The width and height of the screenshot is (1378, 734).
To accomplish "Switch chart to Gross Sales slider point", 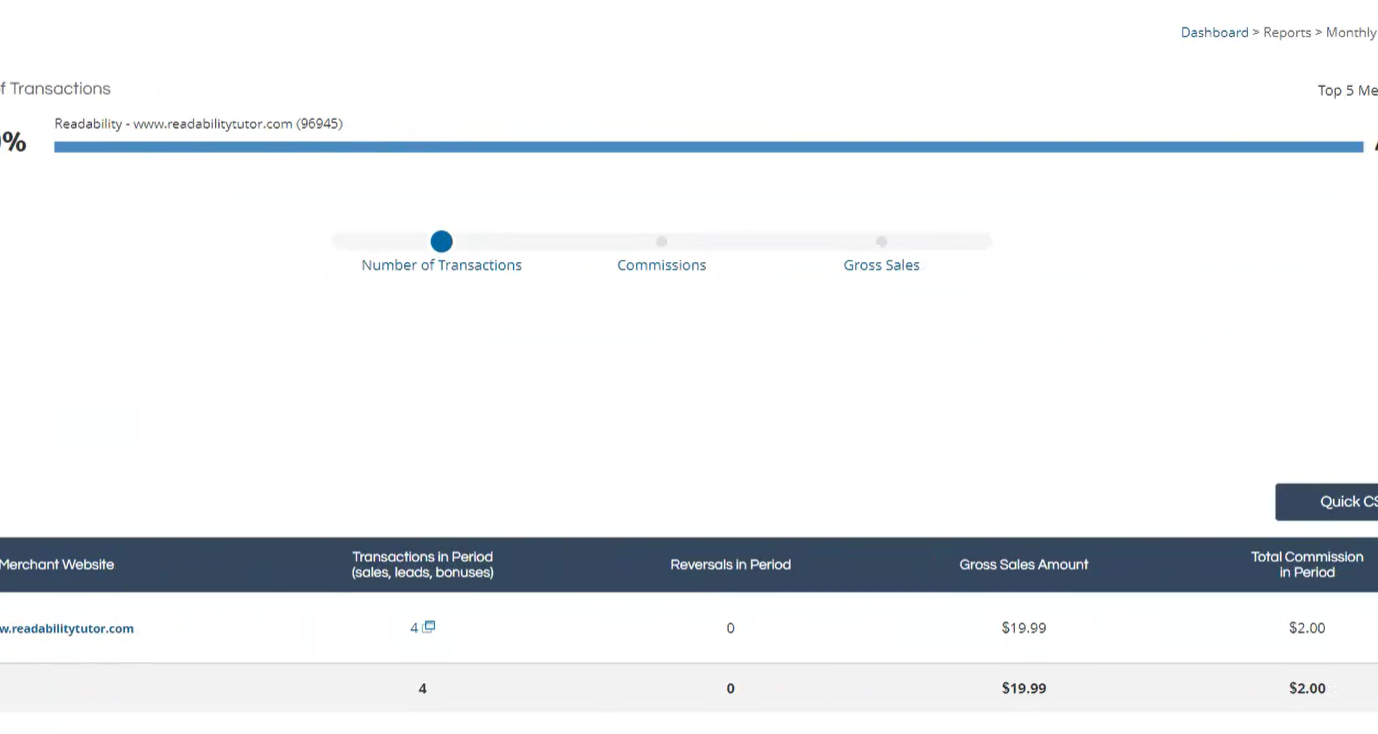I will tap(881, 241).
